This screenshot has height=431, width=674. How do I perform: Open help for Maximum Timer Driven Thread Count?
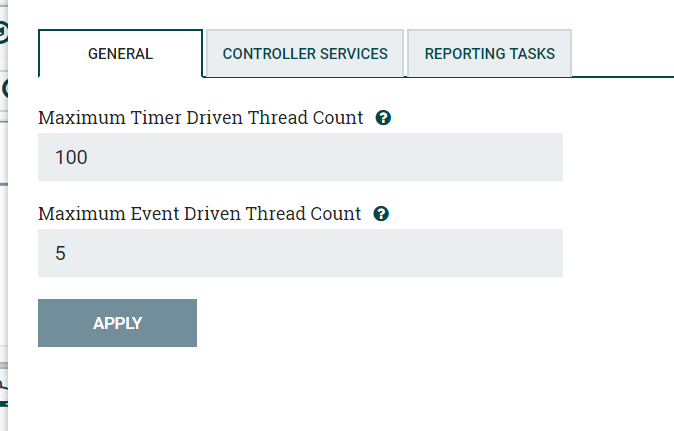tap(382, 118)
